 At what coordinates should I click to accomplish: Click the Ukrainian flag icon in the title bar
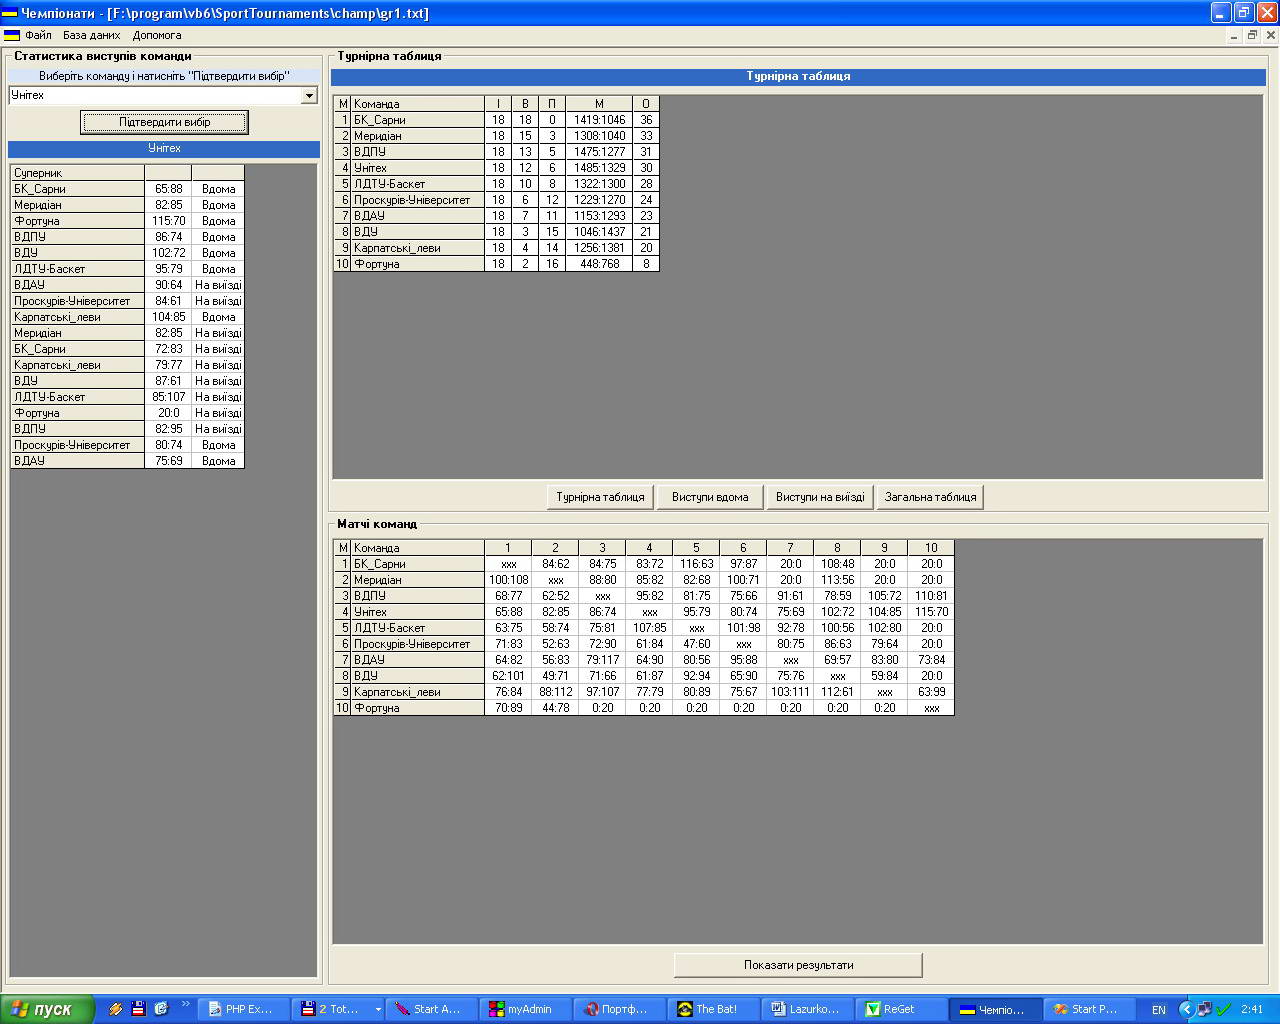tap(10, 13)
